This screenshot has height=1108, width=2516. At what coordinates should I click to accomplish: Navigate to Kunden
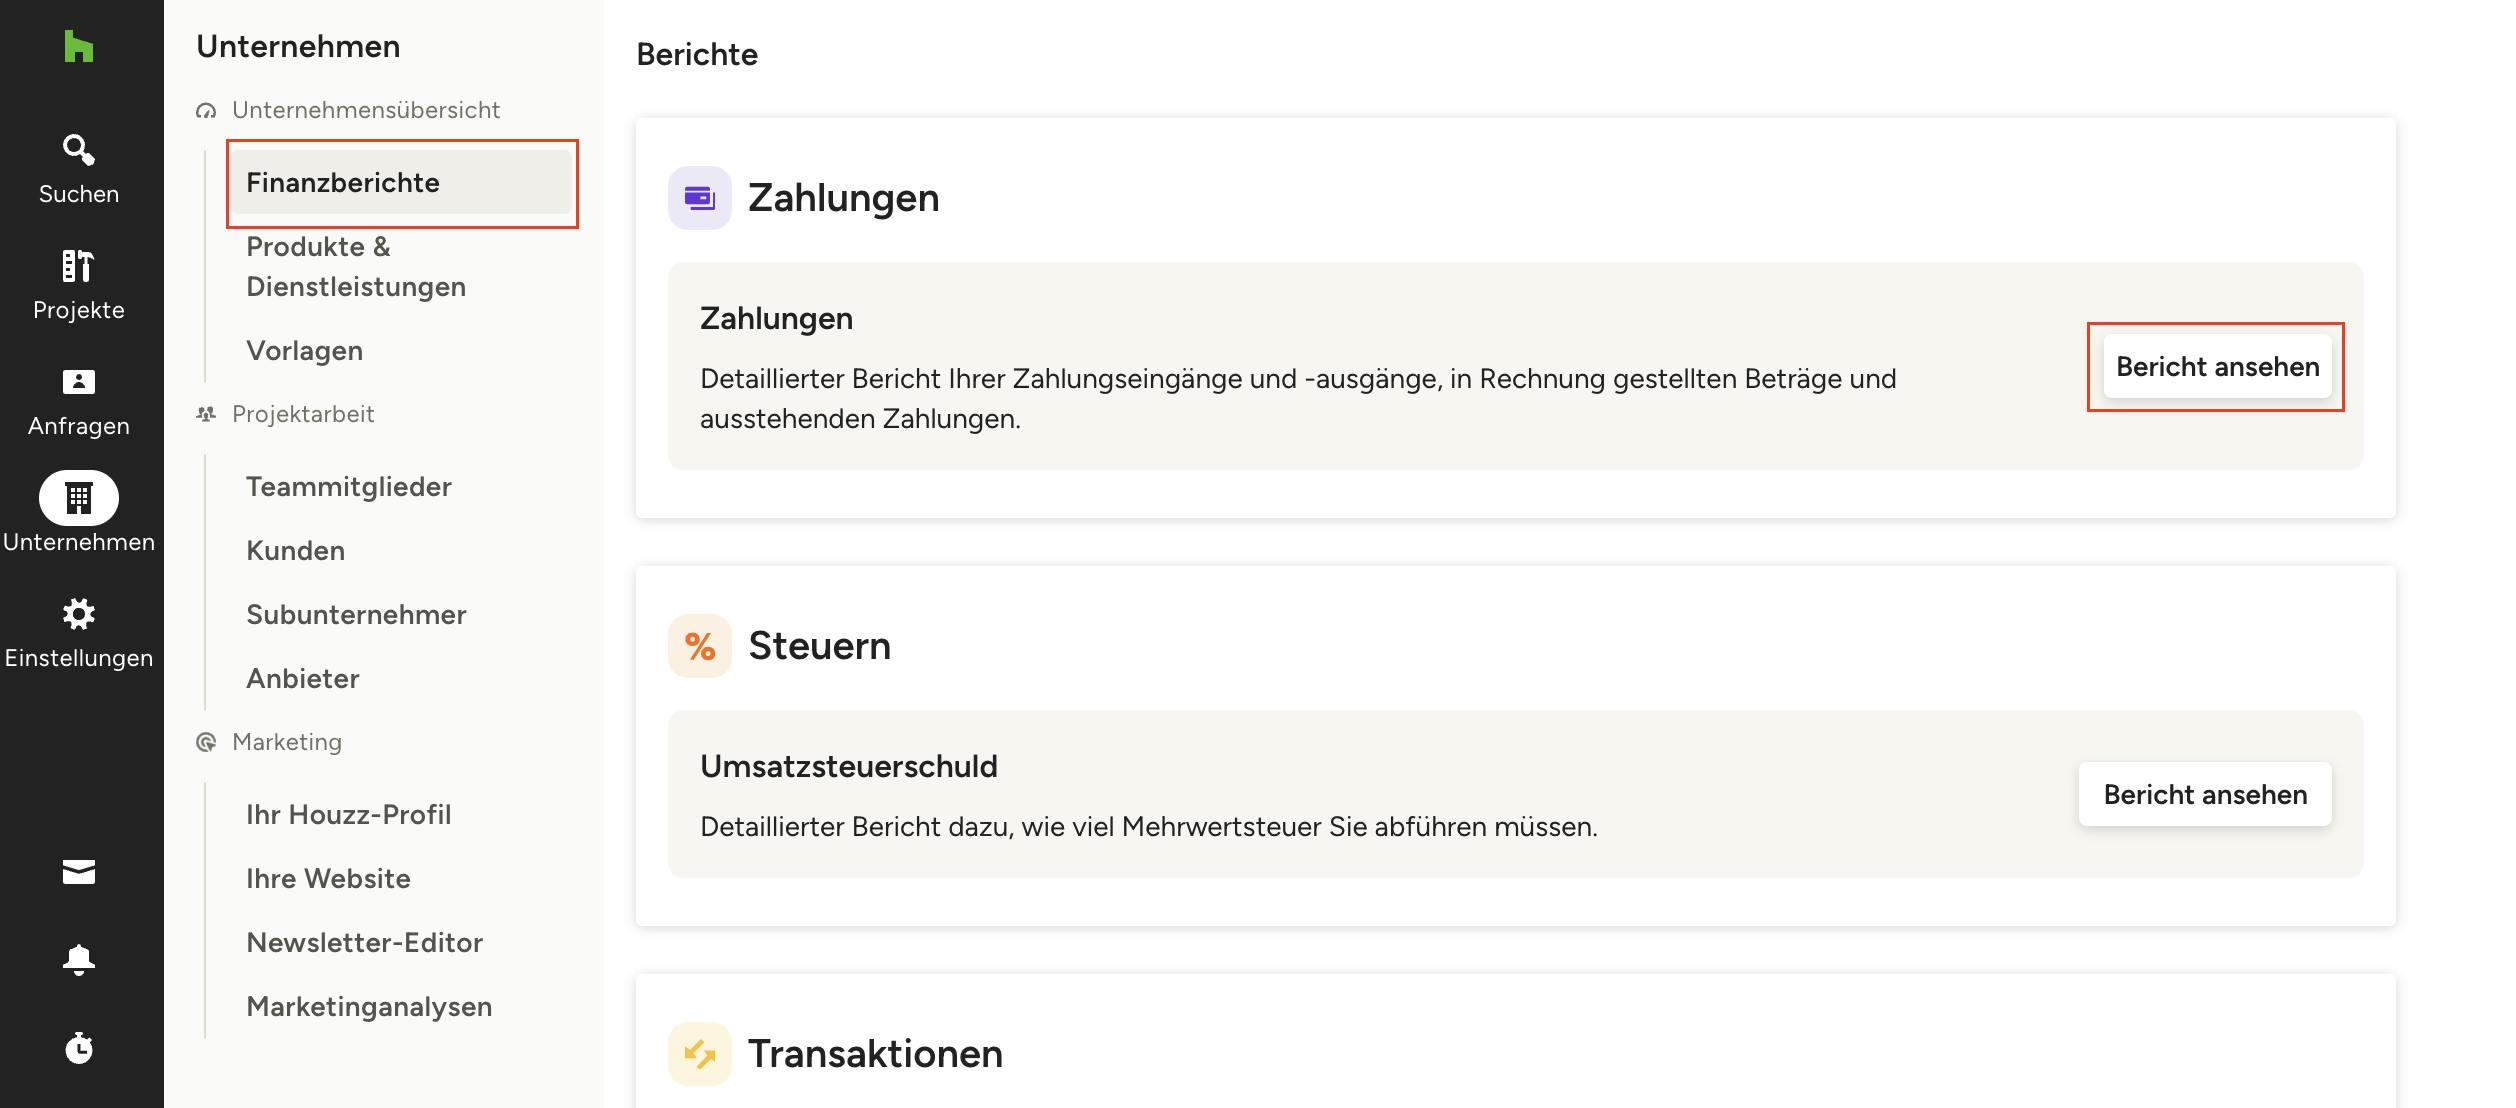click(x=295, y=551)
